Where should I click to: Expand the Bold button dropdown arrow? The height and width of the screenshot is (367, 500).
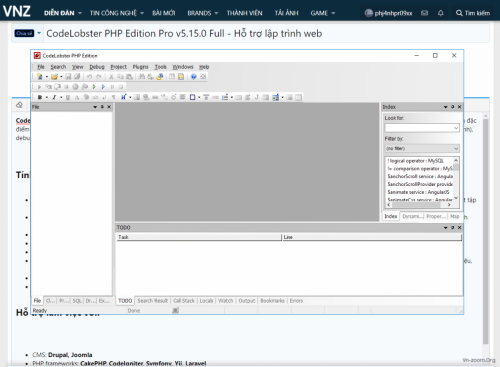47,97
